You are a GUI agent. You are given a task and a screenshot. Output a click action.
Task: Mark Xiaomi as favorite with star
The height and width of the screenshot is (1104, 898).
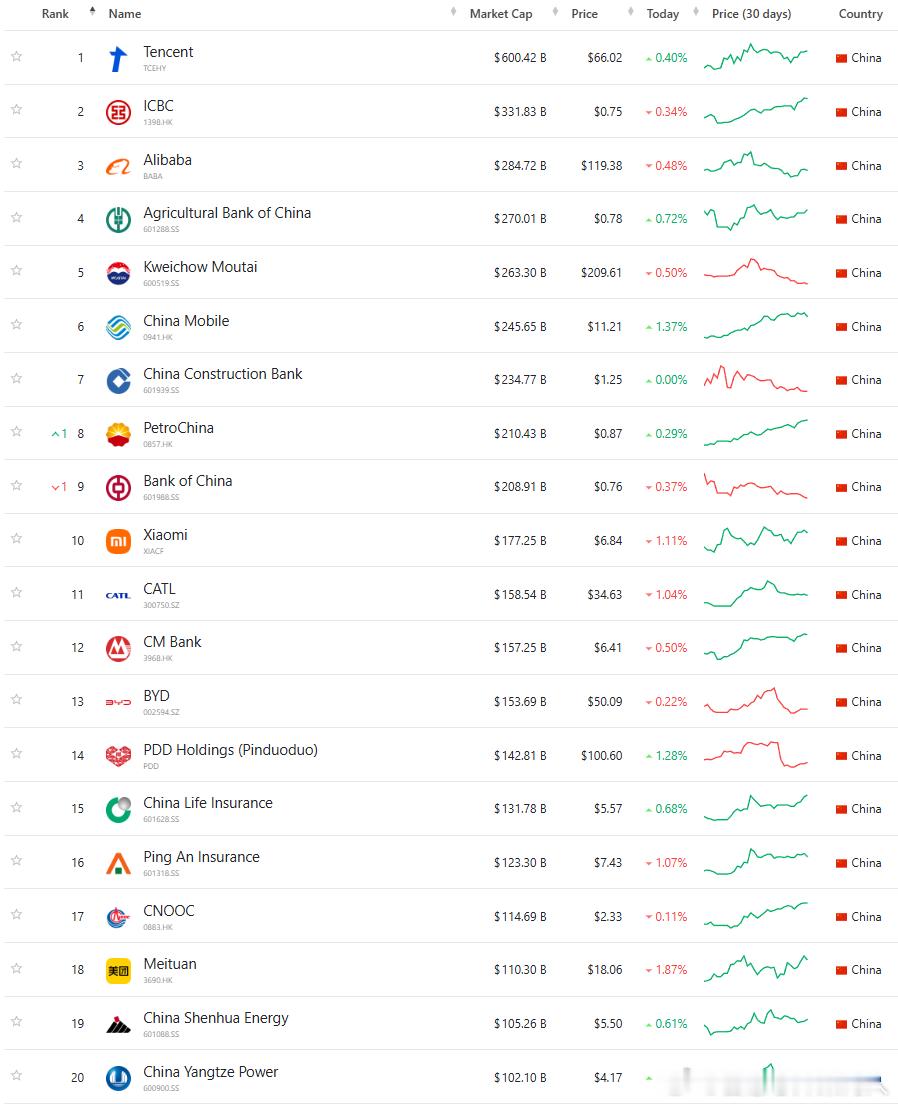(16, 539)
